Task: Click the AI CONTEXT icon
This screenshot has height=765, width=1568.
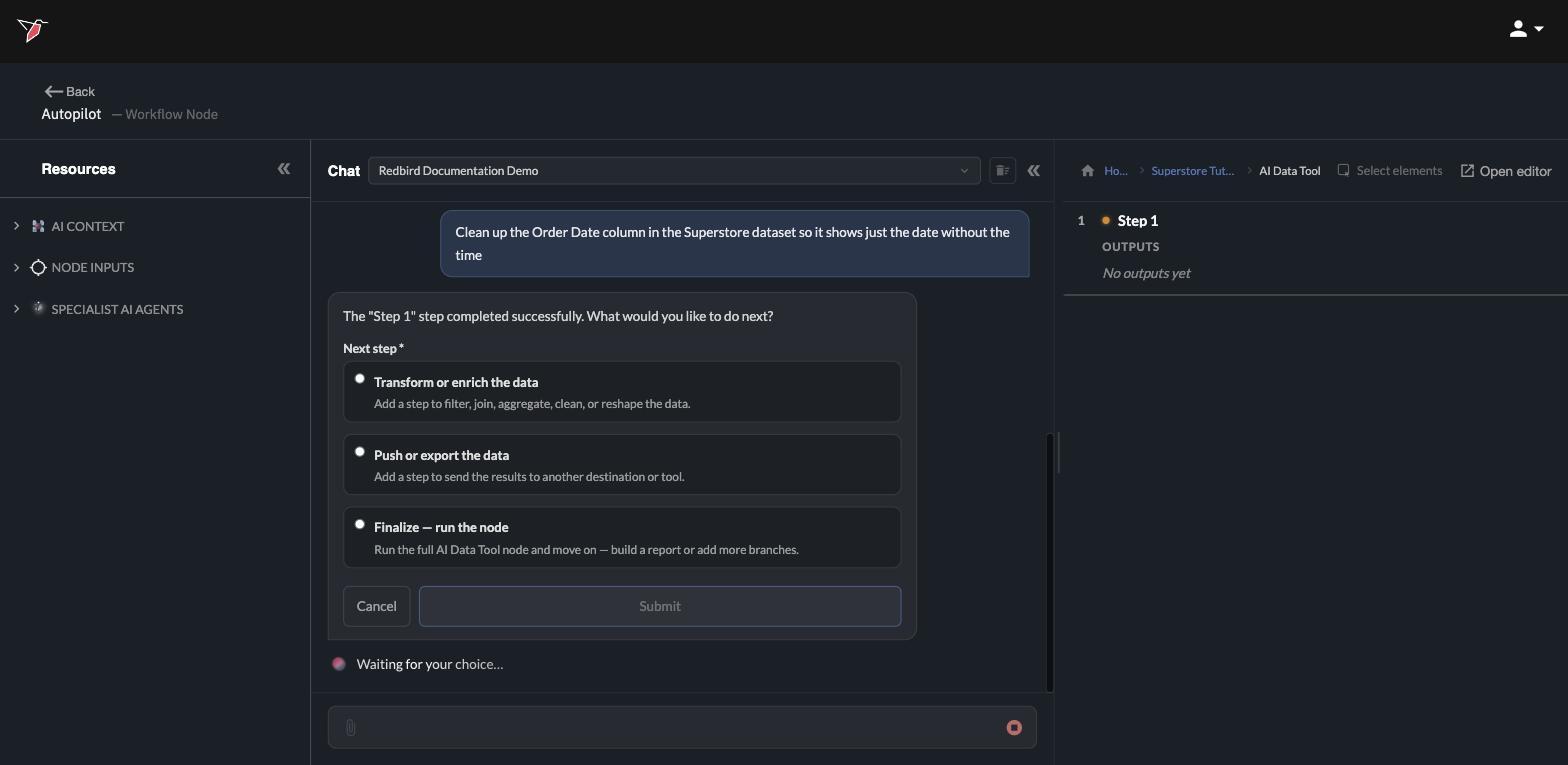Action: [38, 226]
